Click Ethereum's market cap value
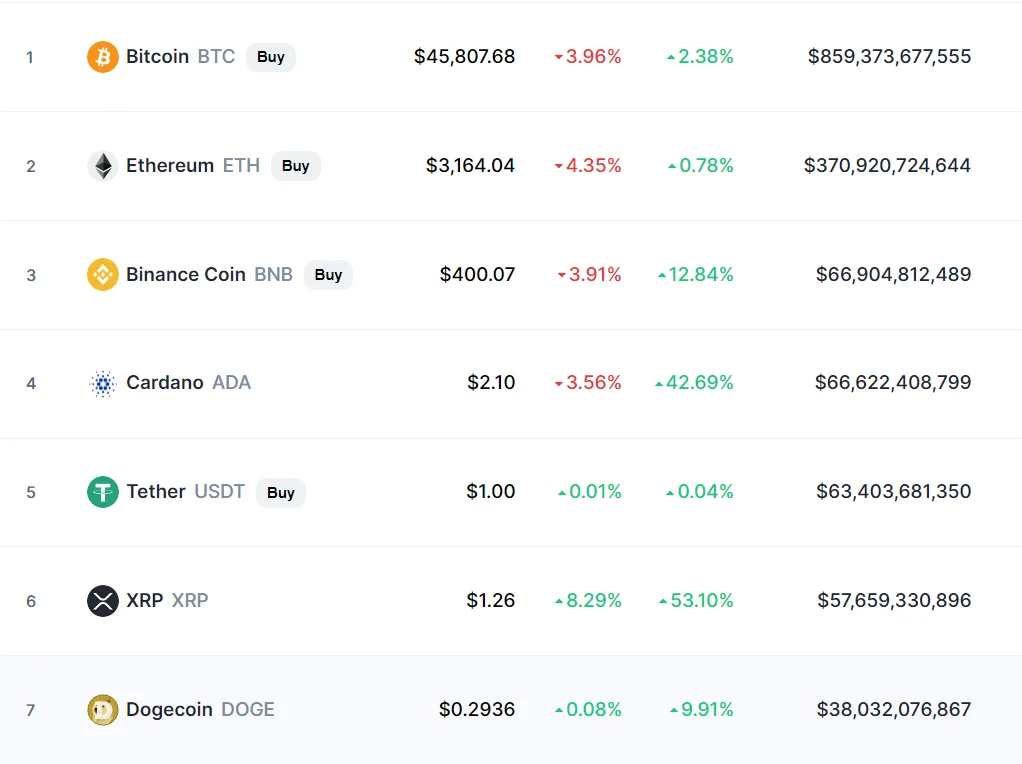Screen dimensions: 1022x764 tap(887, 166)
